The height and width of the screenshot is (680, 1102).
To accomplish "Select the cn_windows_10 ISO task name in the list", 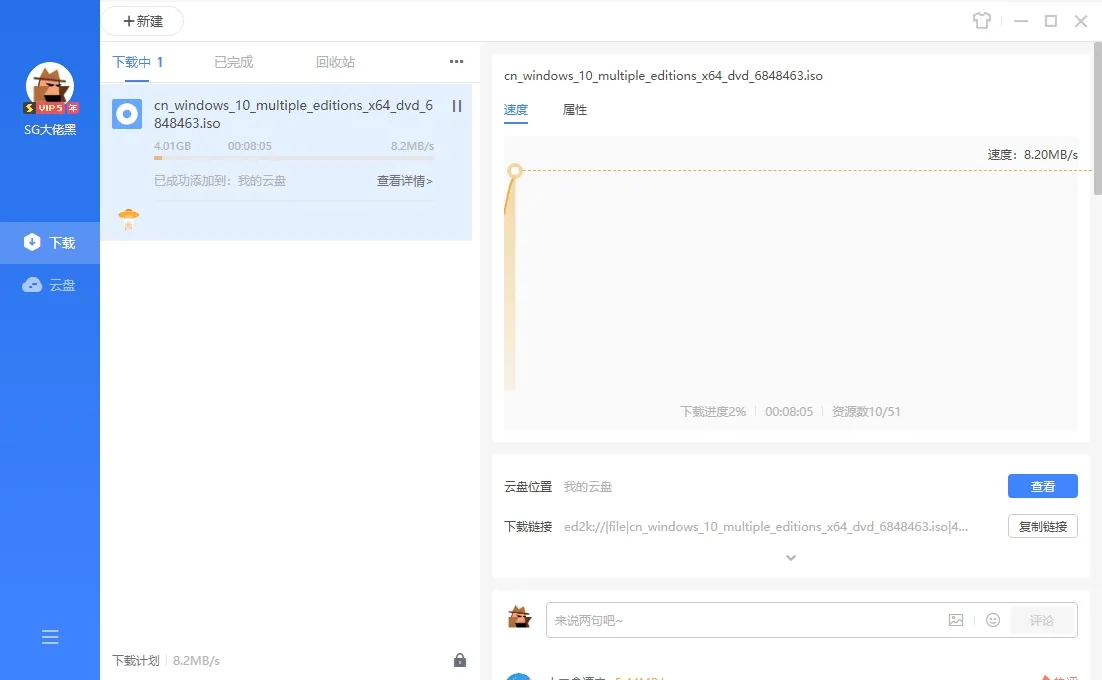I will click(x=293, y=114).
